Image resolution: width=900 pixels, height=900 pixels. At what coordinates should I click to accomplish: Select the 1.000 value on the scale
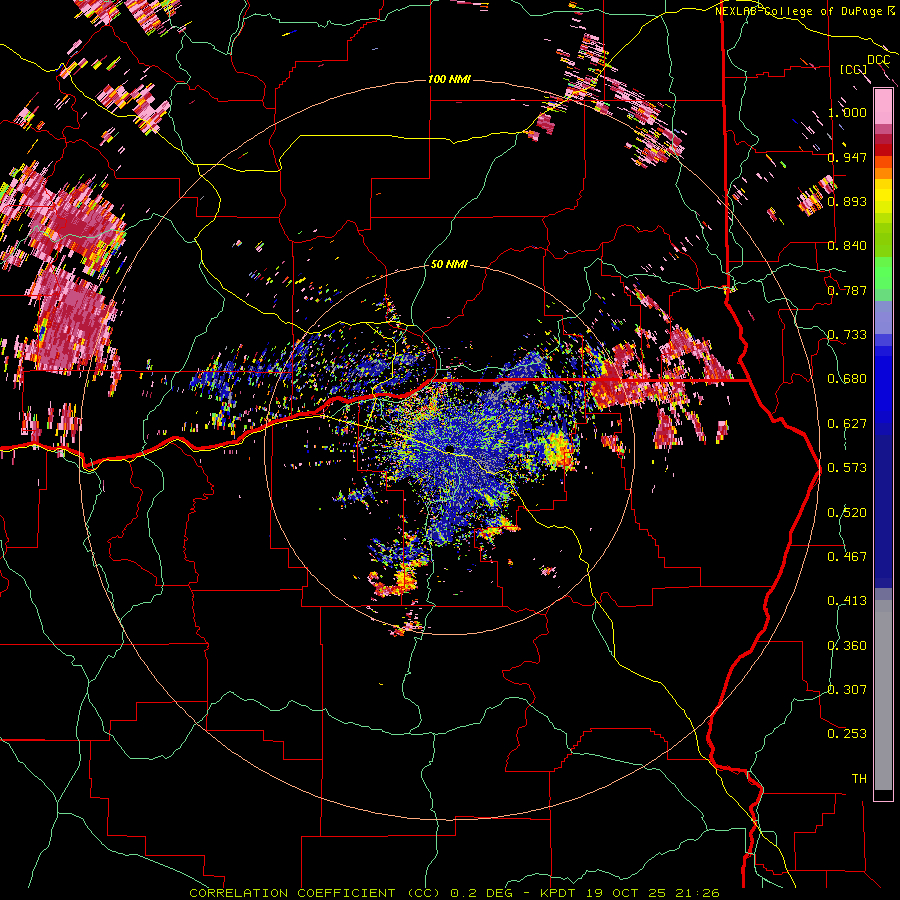(847, 112)
